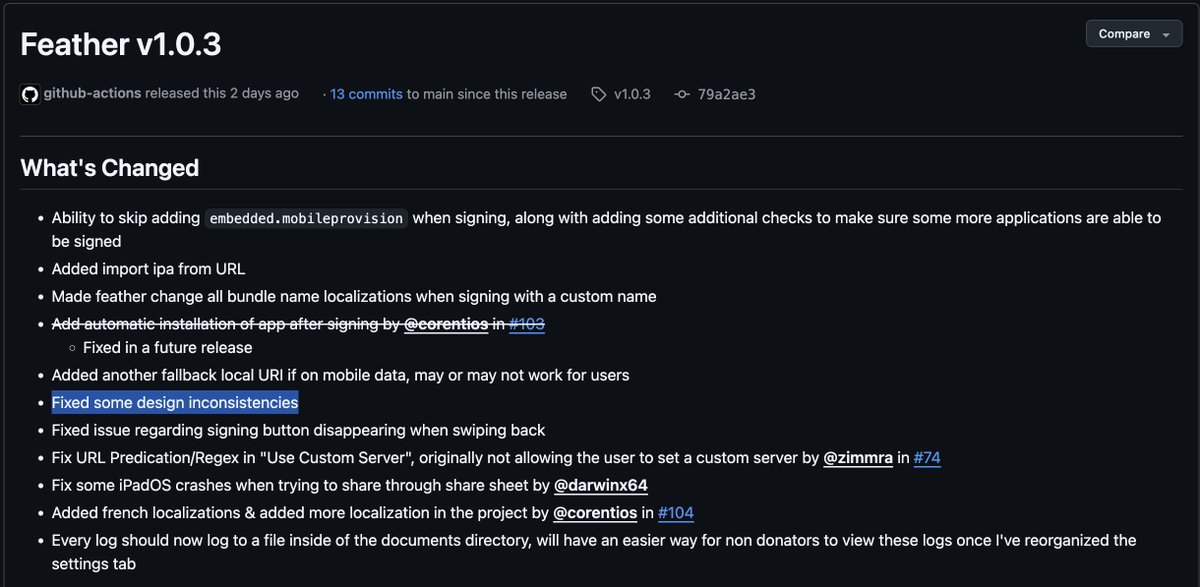This screenshot has height=587, width=1200.
Task: Open the @darwinx64 user mention
Action: click(600, 486)
